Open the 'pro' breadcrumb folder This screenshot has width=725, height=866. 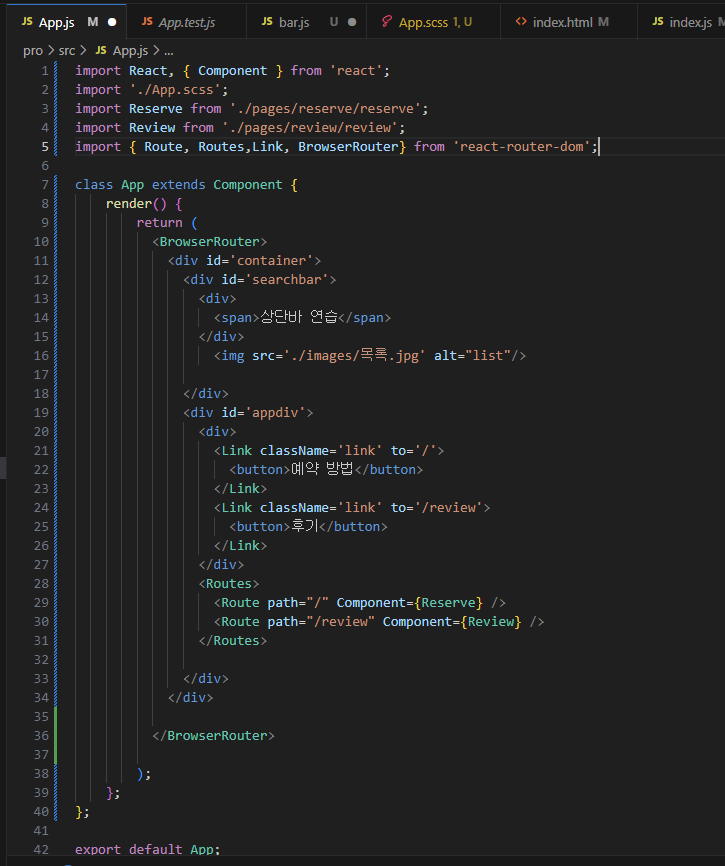[x=33, y=51]
